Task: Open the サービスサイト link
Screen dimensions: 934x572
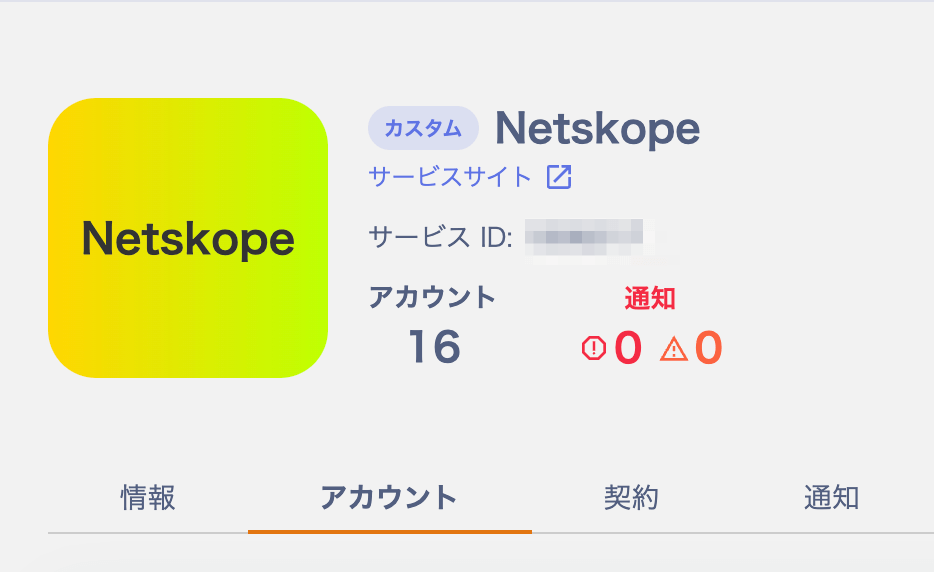Action: tap(450, 177)
